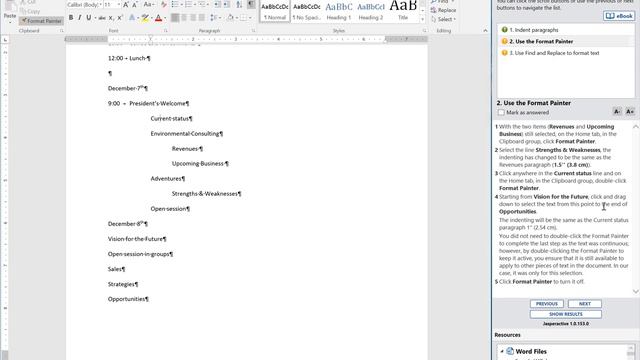Apply yellow text highlight color

145,18
